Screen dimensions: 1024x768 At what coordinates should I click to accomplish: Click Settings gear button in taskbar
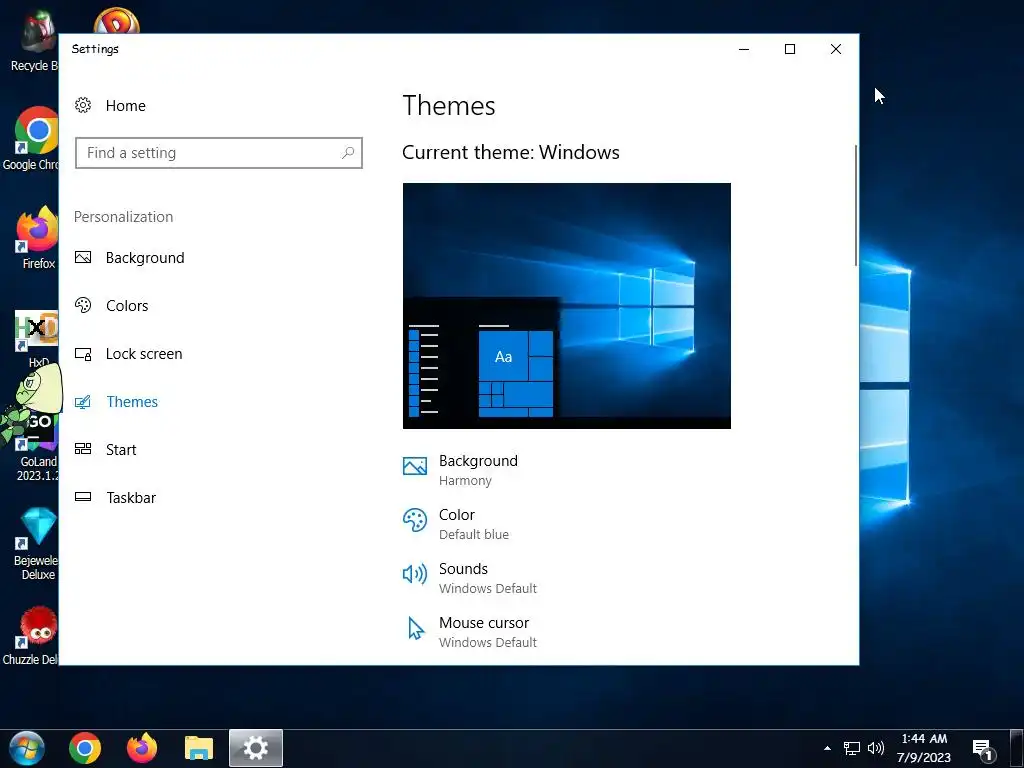click(x=256, y=748)
